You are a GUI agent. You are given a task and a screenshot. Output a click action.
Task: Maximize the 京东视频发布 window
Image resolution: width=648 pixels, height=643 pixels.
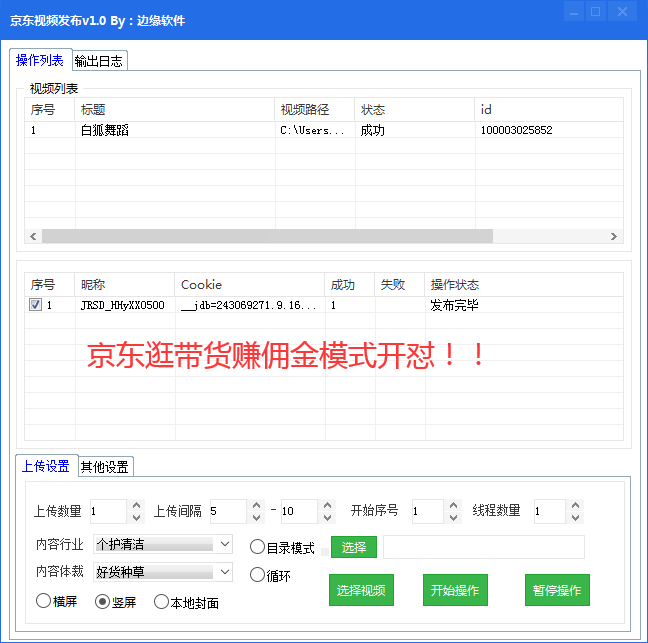[596, 12]
